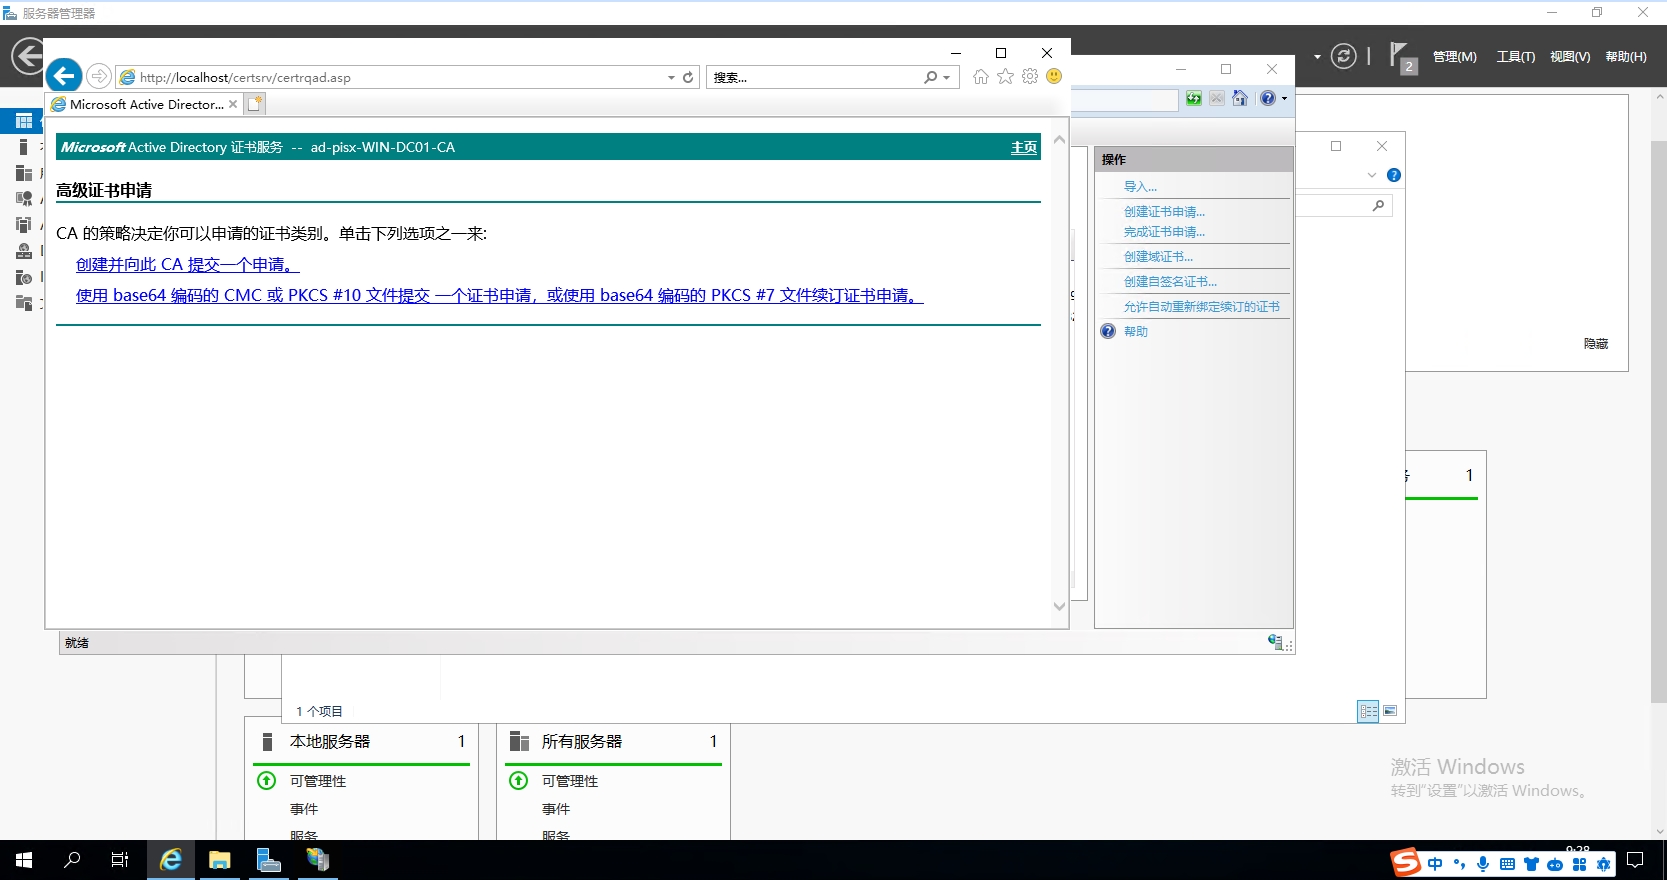Expand the address bar history dropdown

point(671,78)
